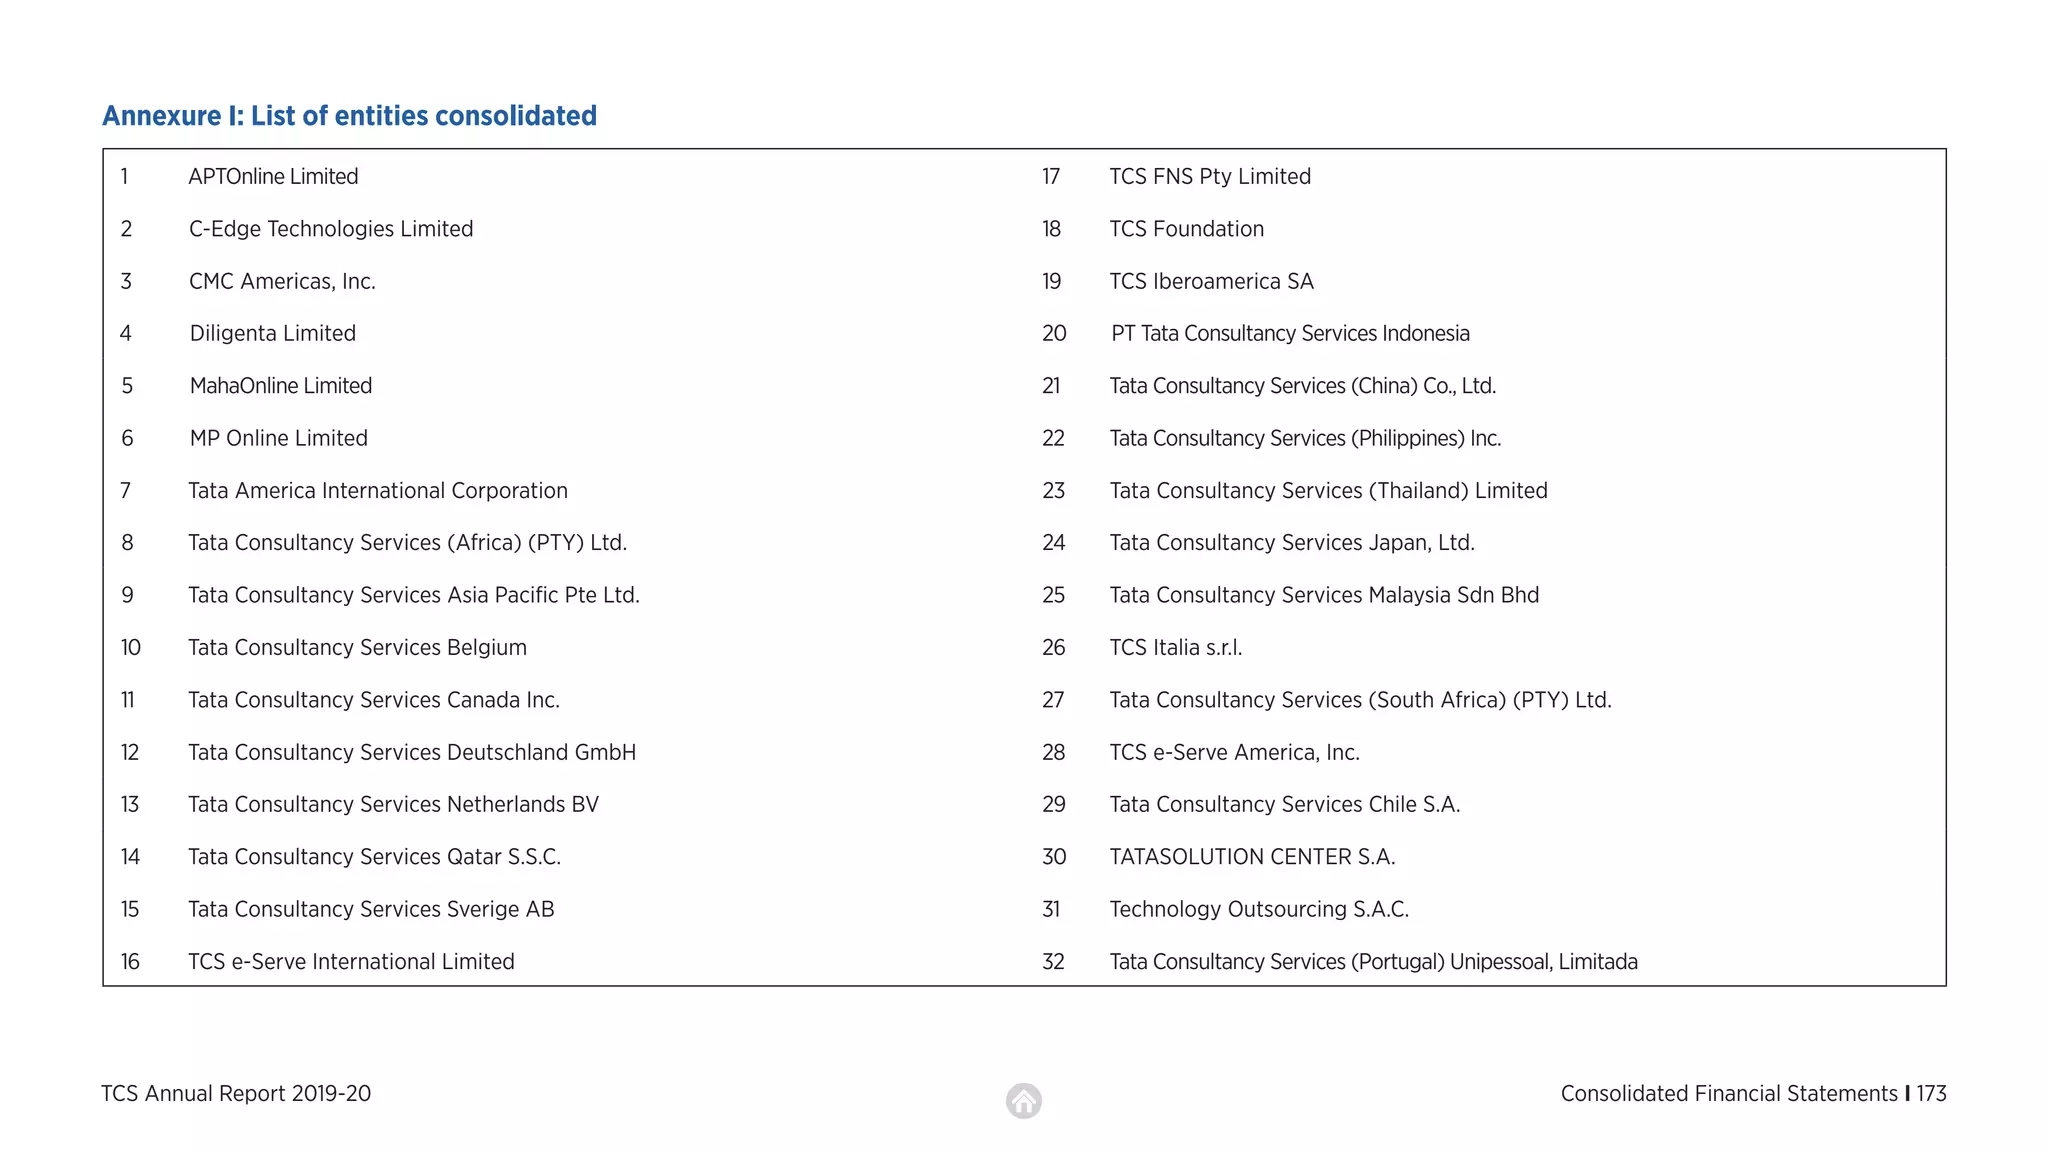Screen dimensions: 2048x1153
Task: Click the home icon at page bottom
Action: pos(1023,1101)
